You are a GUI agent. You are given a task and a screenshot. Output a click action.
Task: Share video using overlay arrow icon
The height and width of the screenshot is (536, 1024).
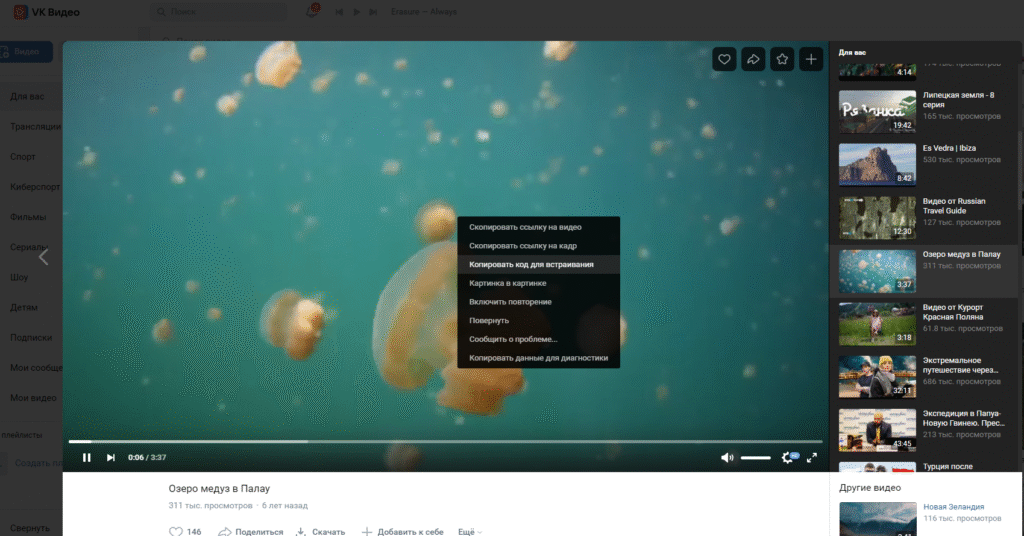coord(753,60)
